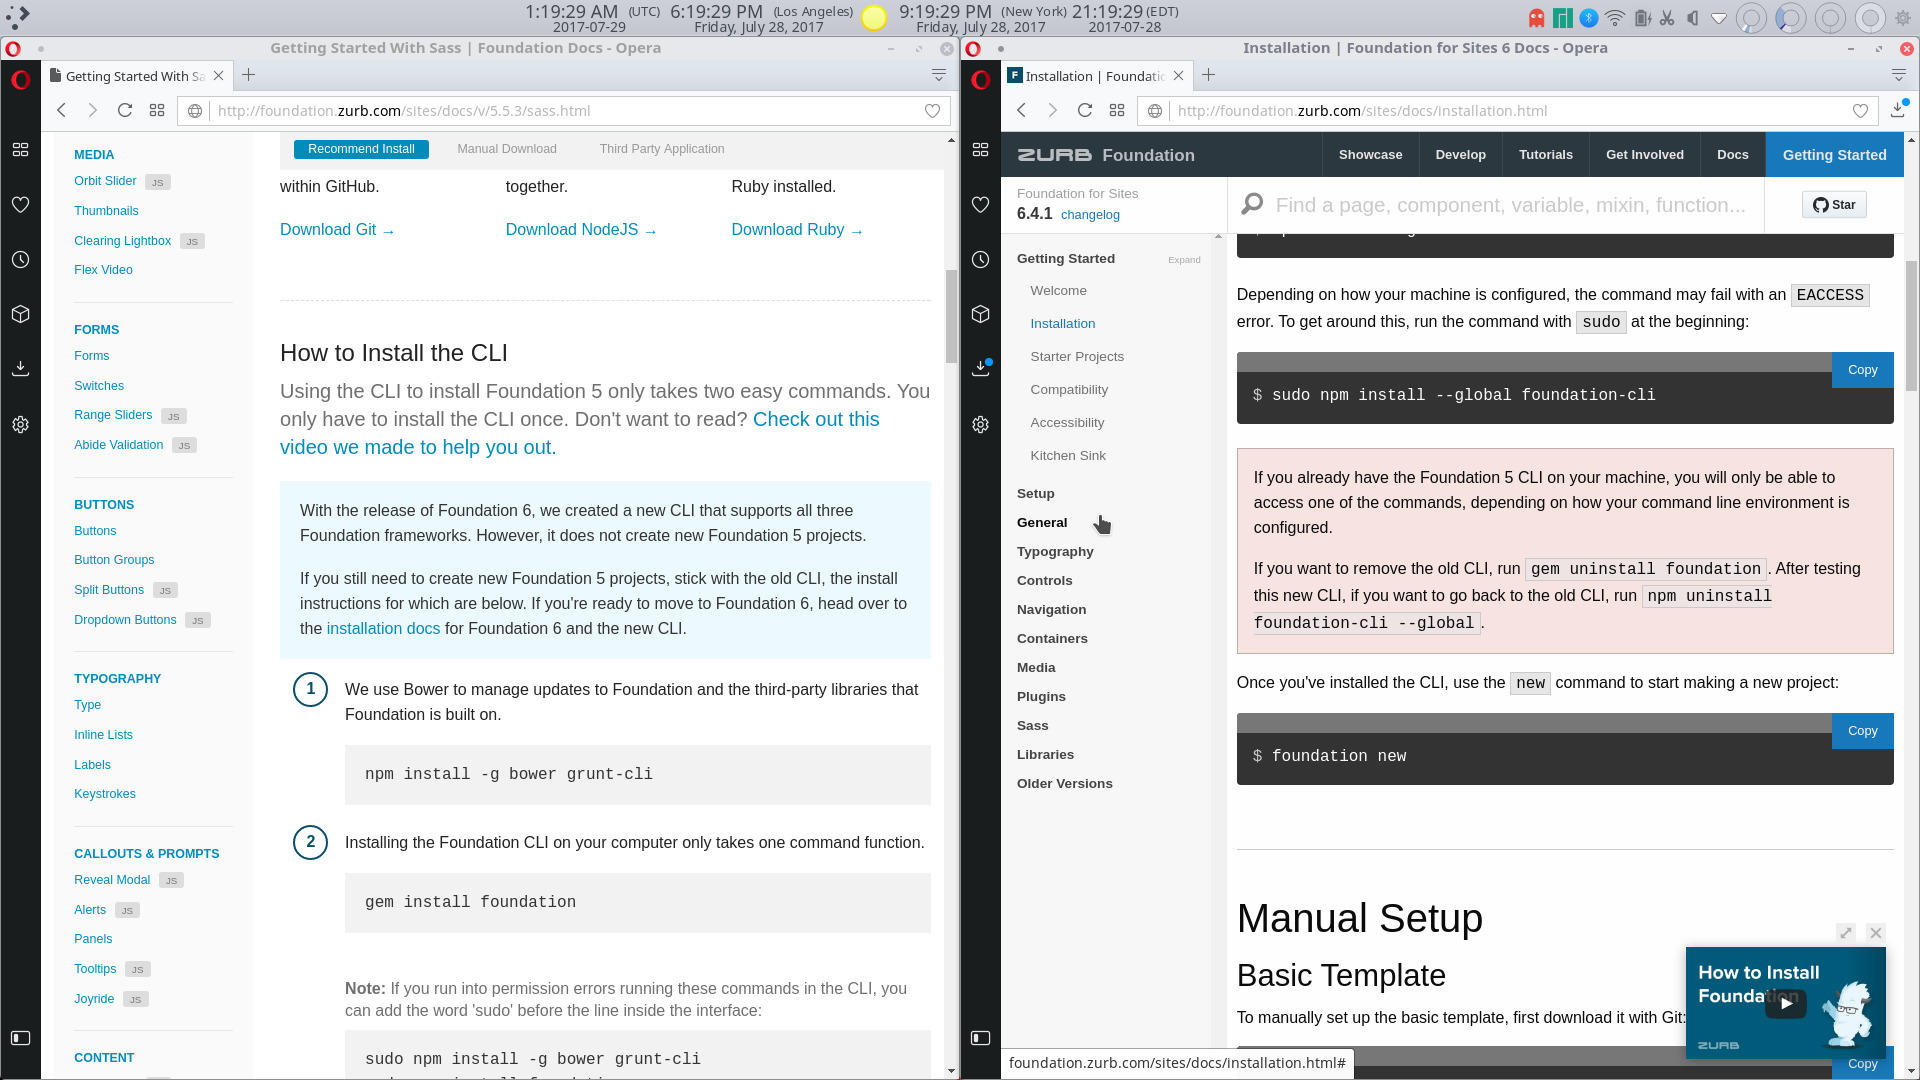1920x1080 pixels.
Task: Open new tab in right Opera window
Action: pos(1208,75)
